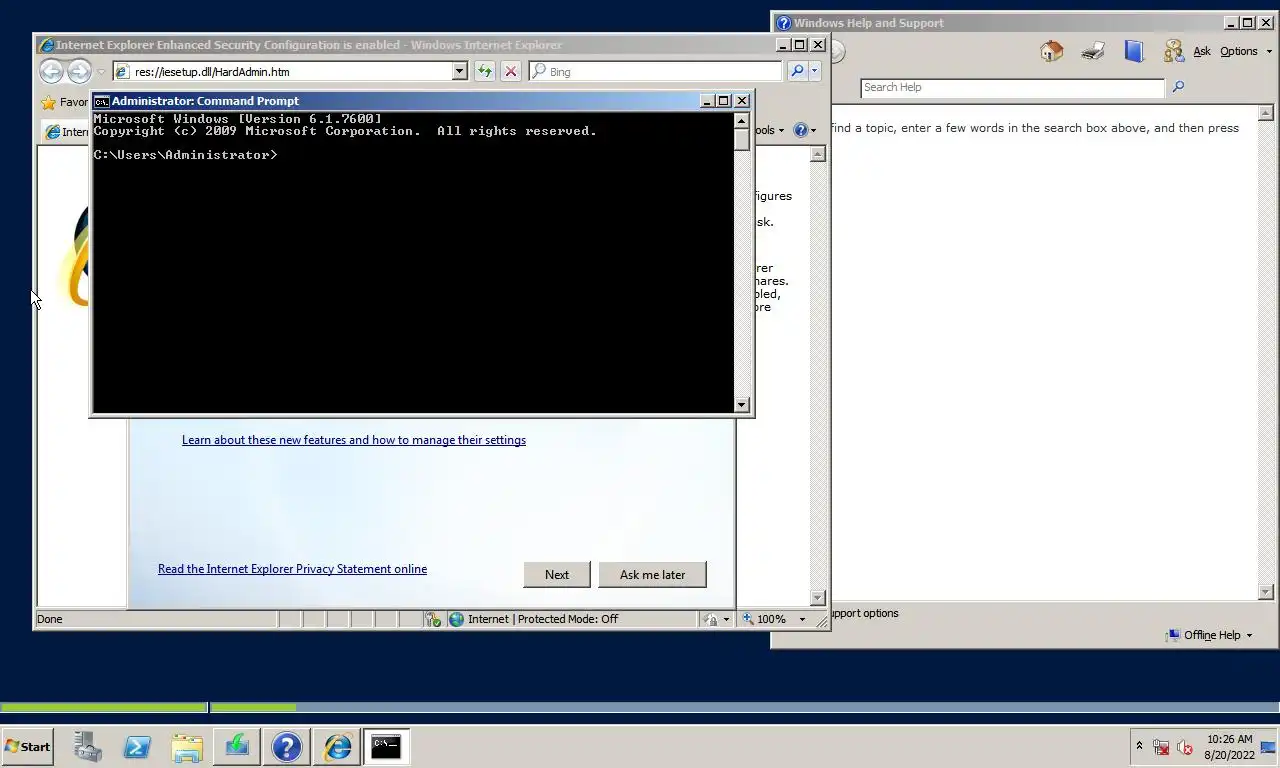
Task: Launch Windows PowerShell from the taskbar
Action: (x=137, y=746)
